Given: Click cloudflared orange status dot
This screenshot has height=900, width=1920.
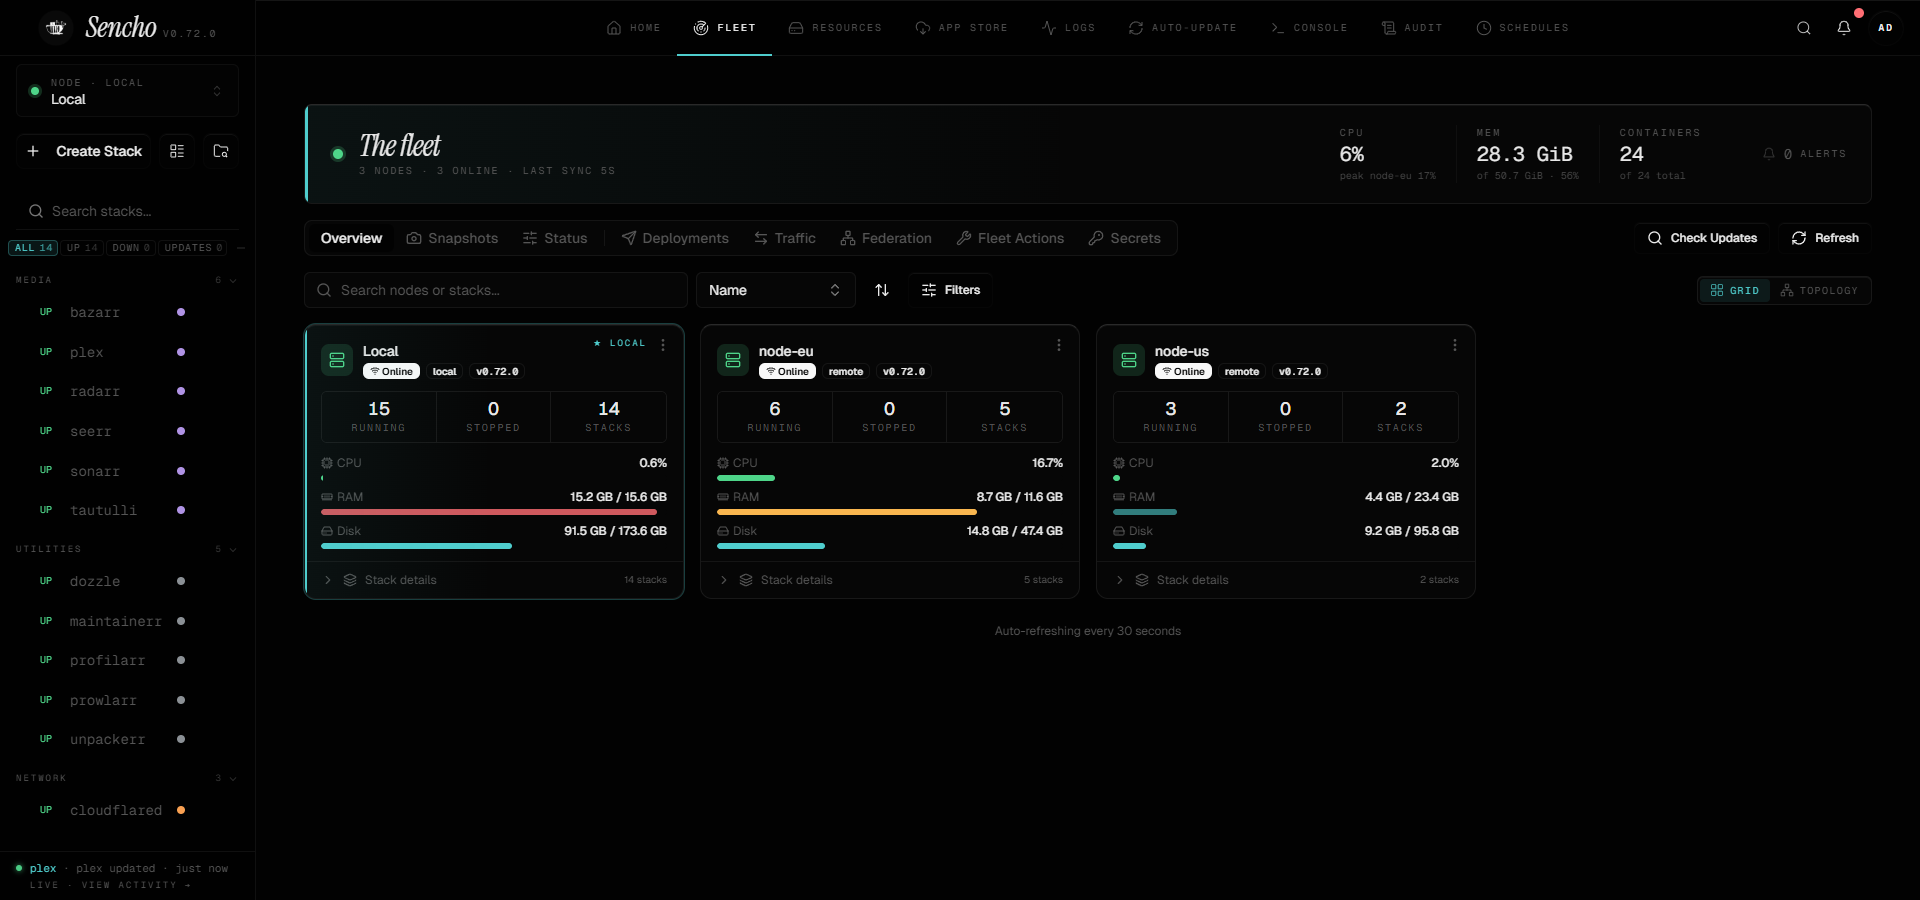Looking at the screenshot, I should pyautogui.click(x=181, y=810).
